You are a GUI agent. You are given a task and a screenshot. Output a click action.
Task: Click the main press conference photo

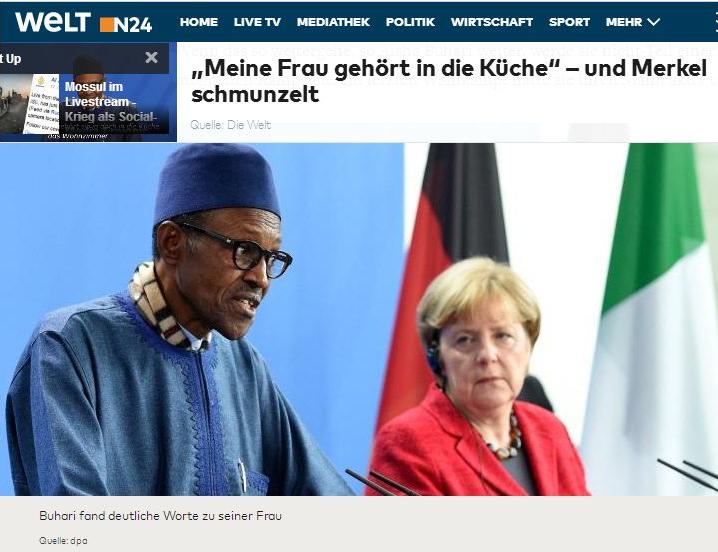[x=359, y=319]
